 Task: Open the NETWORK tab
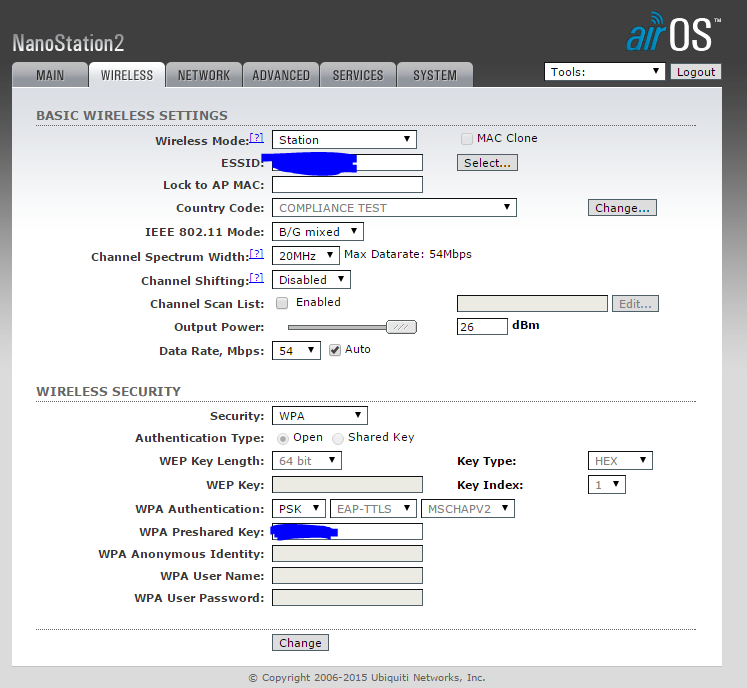(204, 75)
